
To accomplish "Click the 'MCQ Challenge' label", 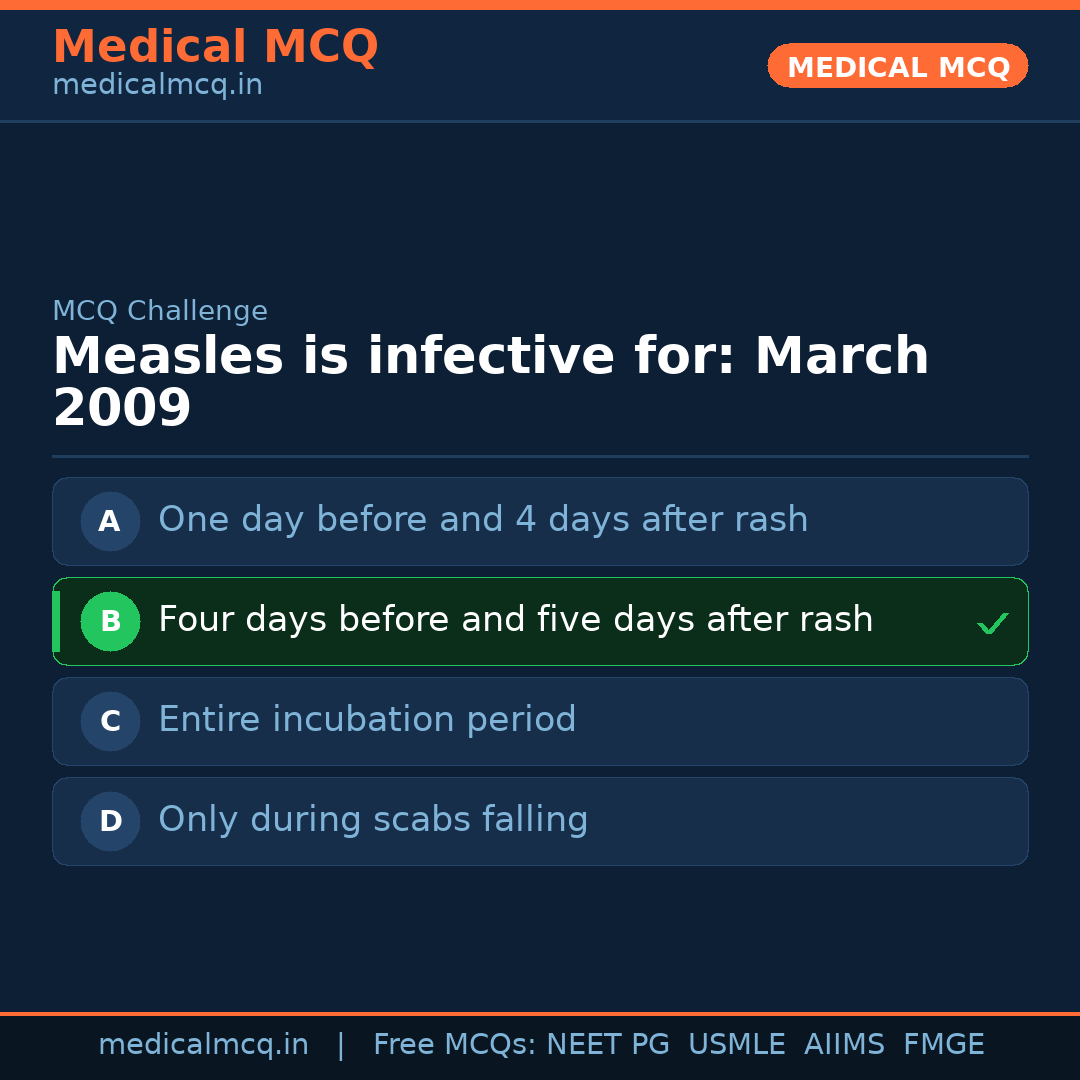I will pos(160,311).
